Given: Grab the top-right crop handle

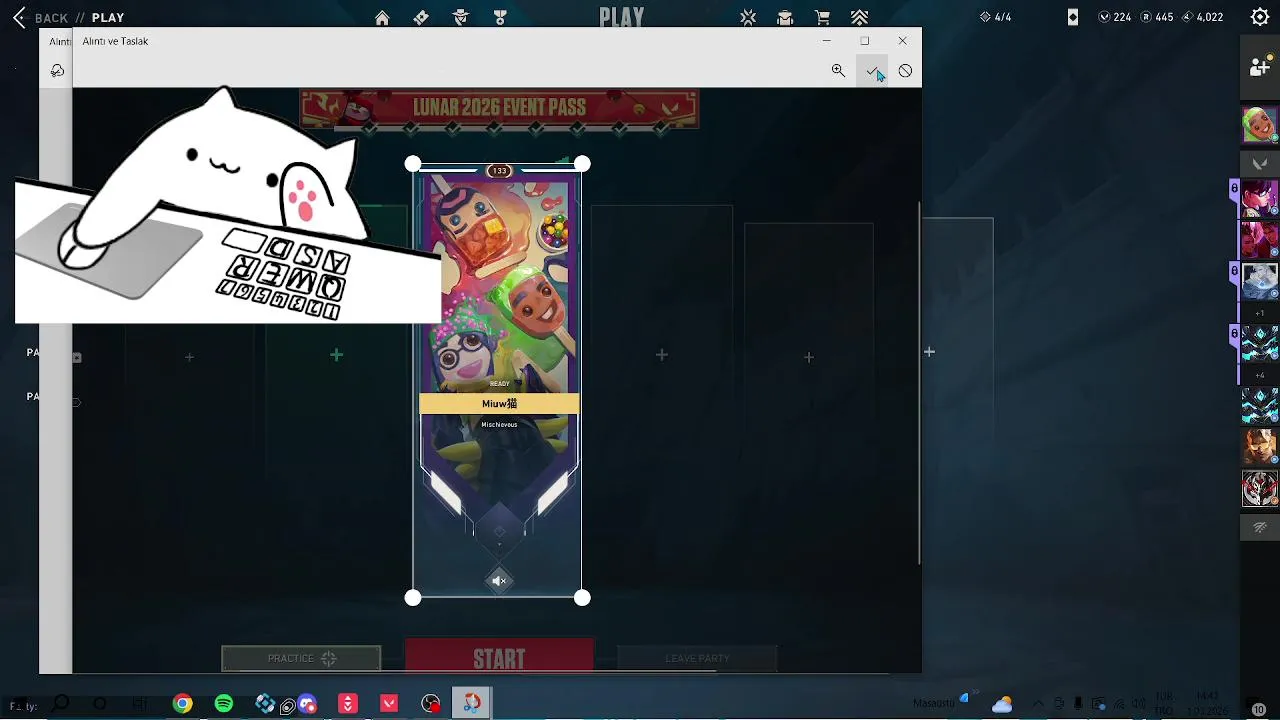Looking at the screenshot, I should 583,164.
